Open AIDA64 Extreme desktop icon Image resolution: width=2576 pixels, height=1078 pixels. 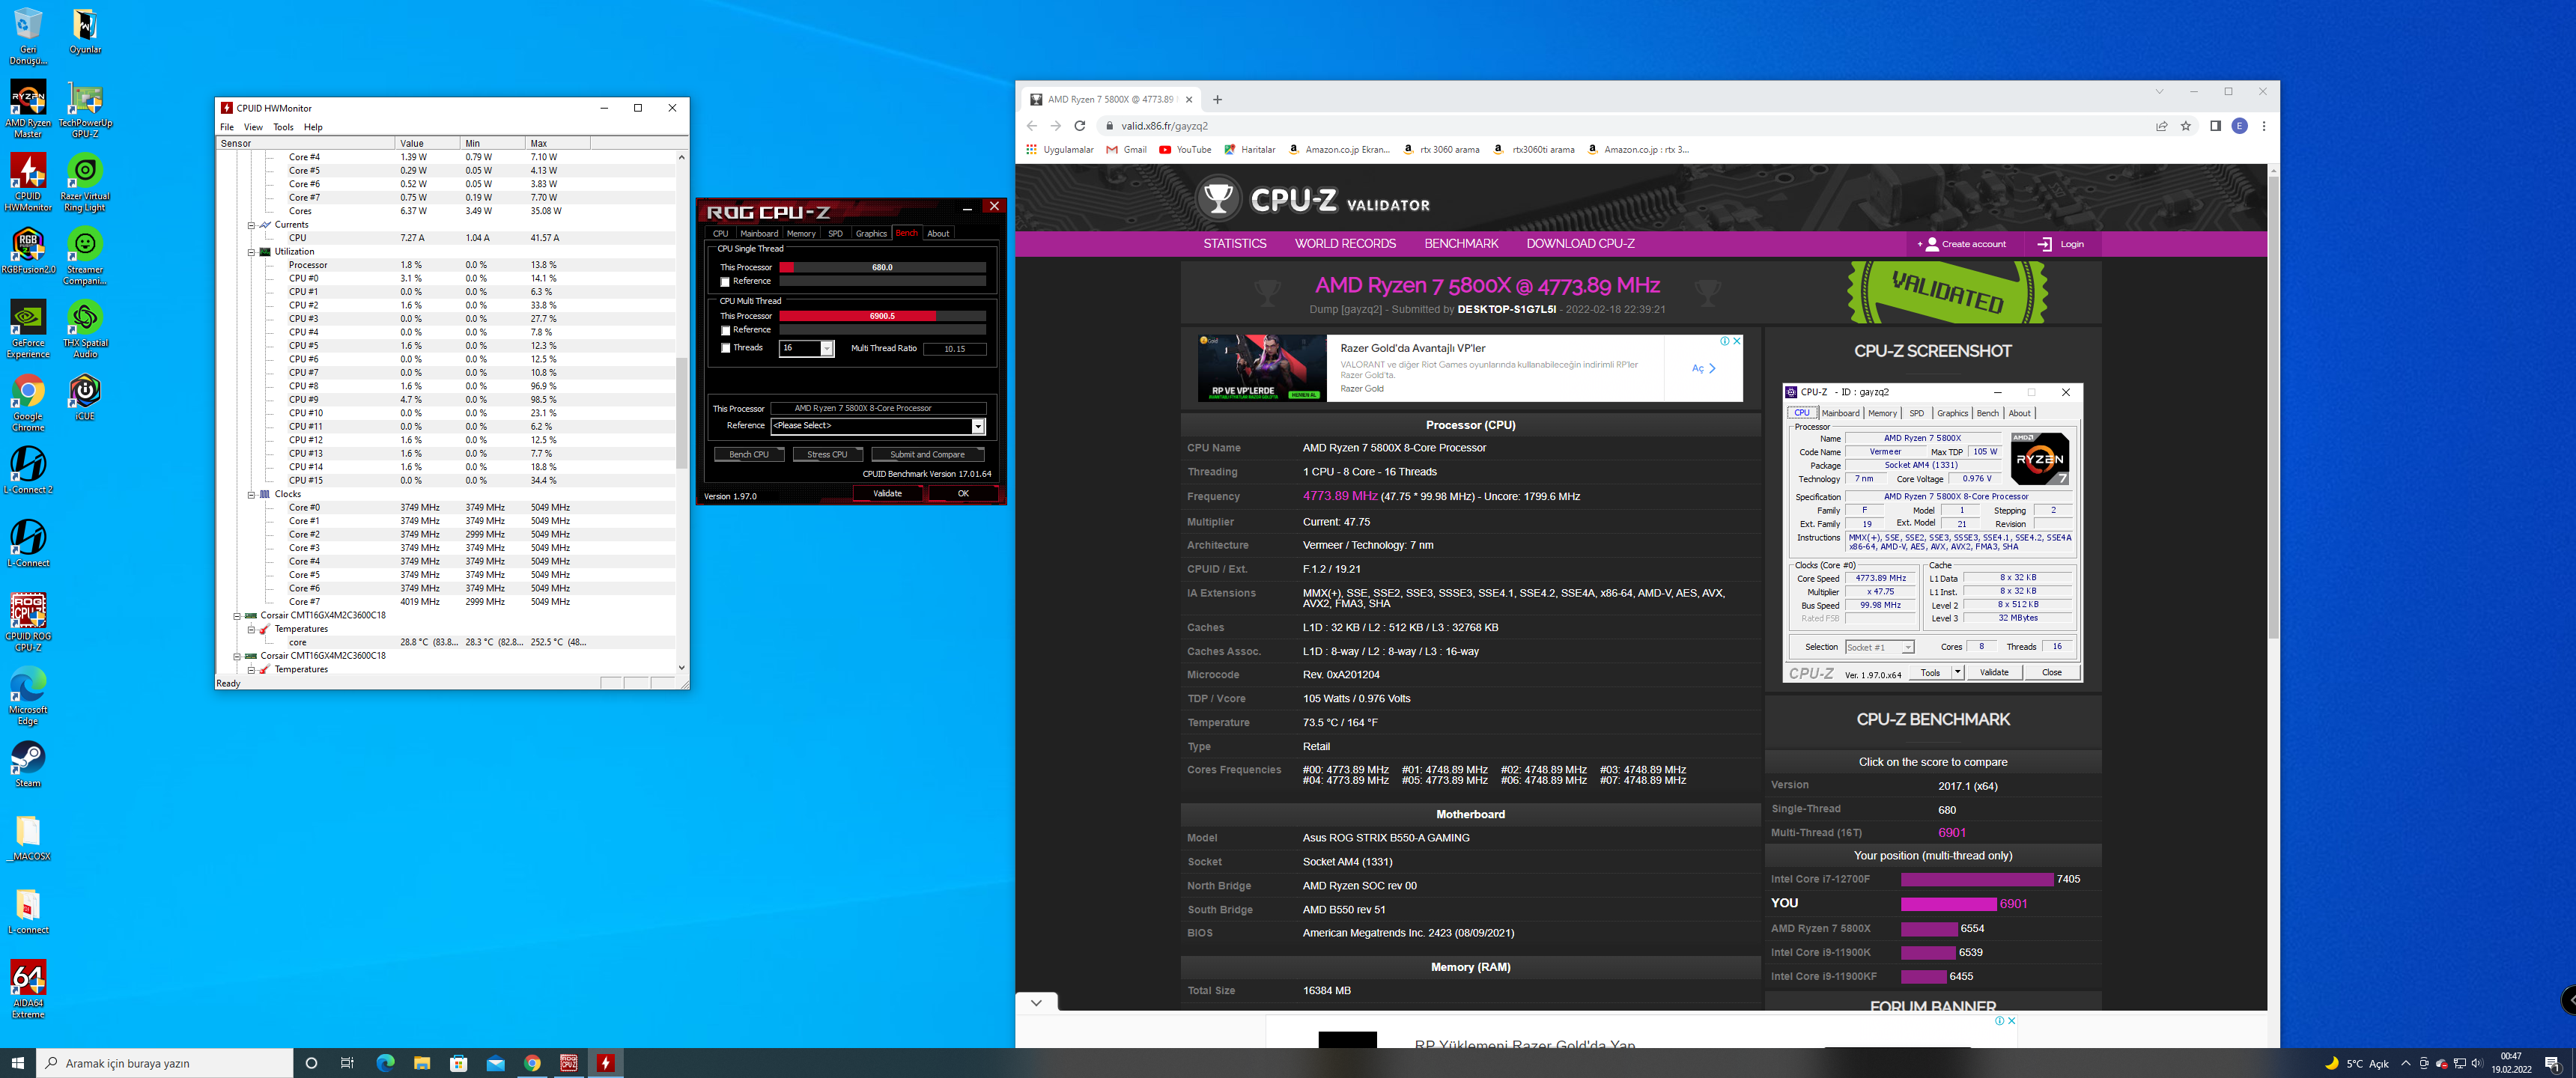click(x=28, y=989)
